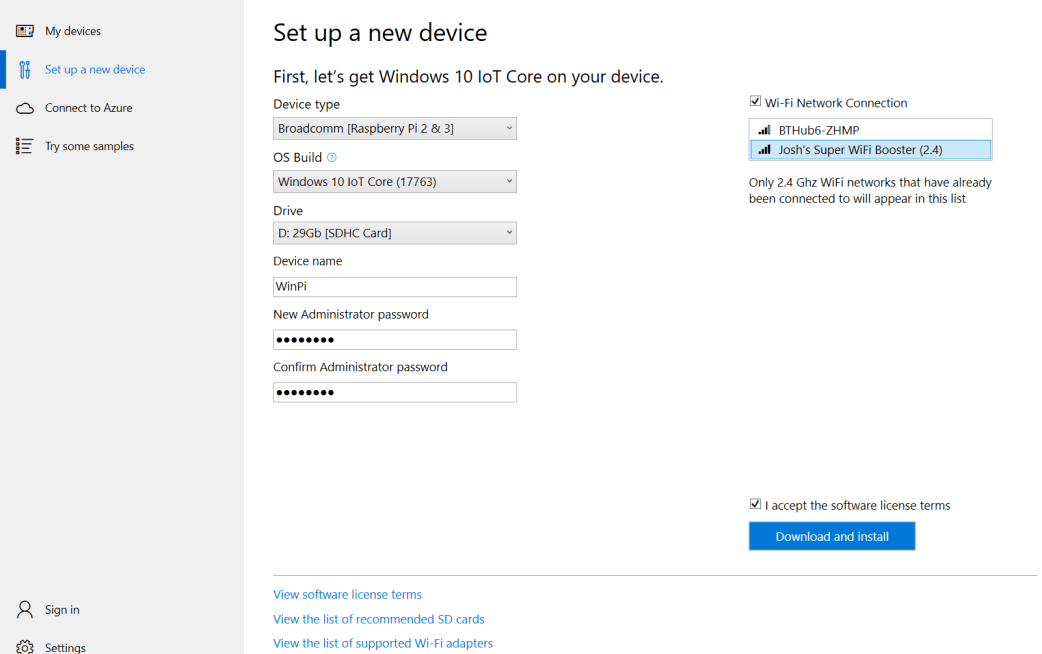Click the help icon next to OS Build
This screenshot has height=654, width=1042.
pos(334,157)
